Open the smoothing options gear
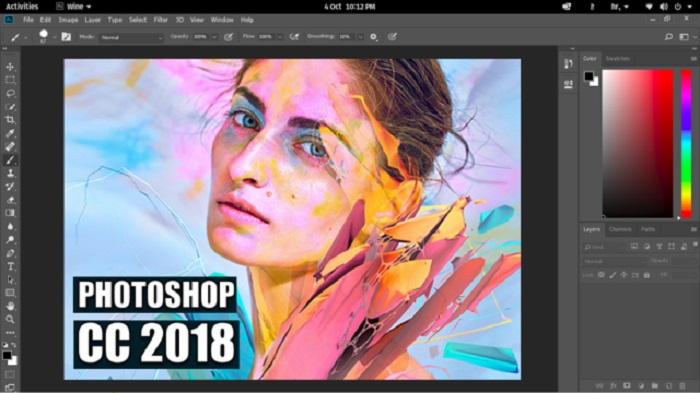Image resolution: width=700 pixels, height=393 pixels. point(374,37)
